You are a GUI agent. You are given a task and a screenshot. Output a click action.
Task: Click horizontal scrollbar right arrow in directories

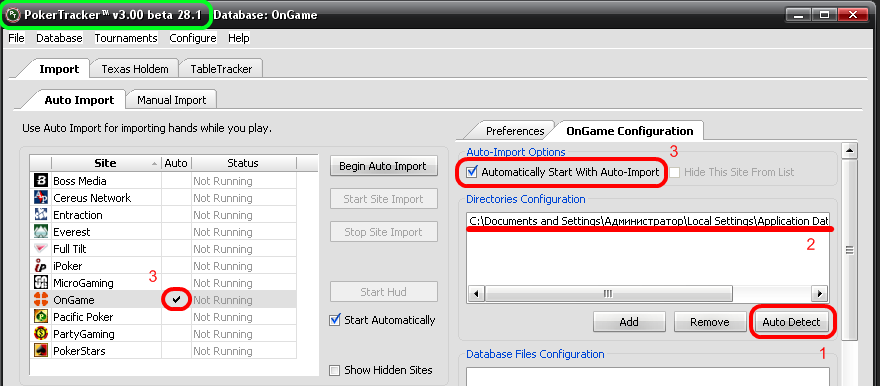(820, 293)
